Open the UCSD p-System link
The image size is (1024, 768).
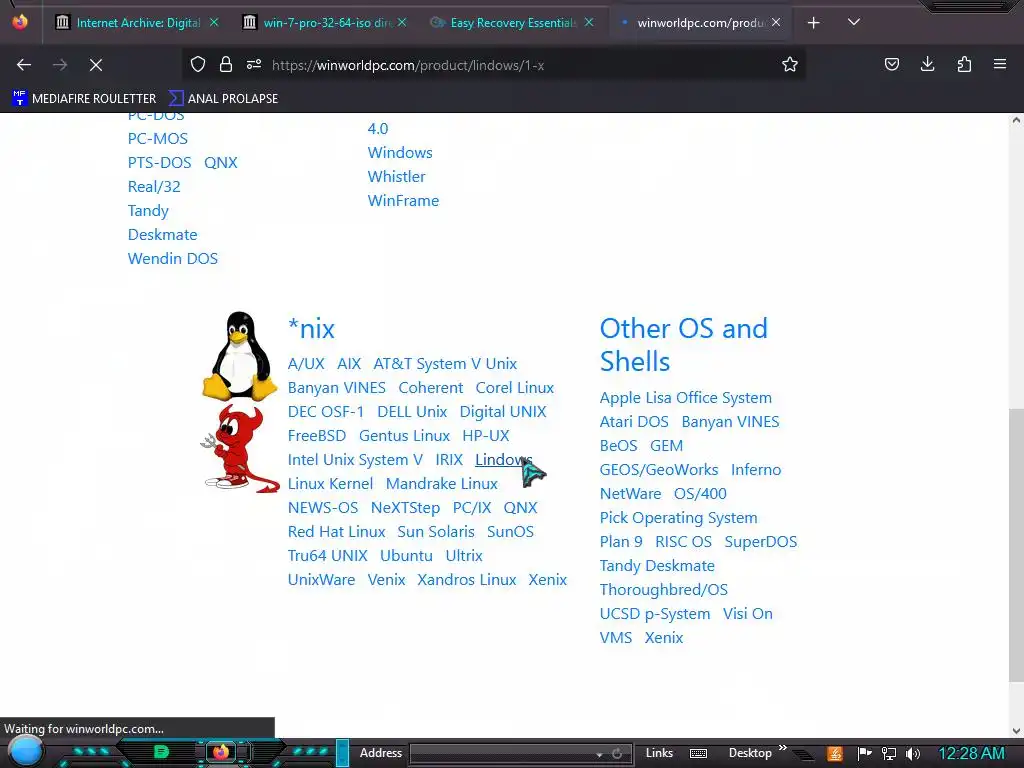click(x=654, y=614)
